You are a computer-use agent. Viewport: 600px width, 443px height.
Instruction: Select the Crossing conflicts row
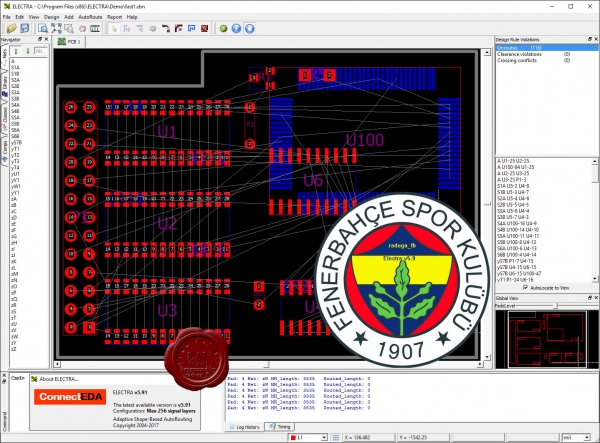pyautogui.click(x=547, y=60)
